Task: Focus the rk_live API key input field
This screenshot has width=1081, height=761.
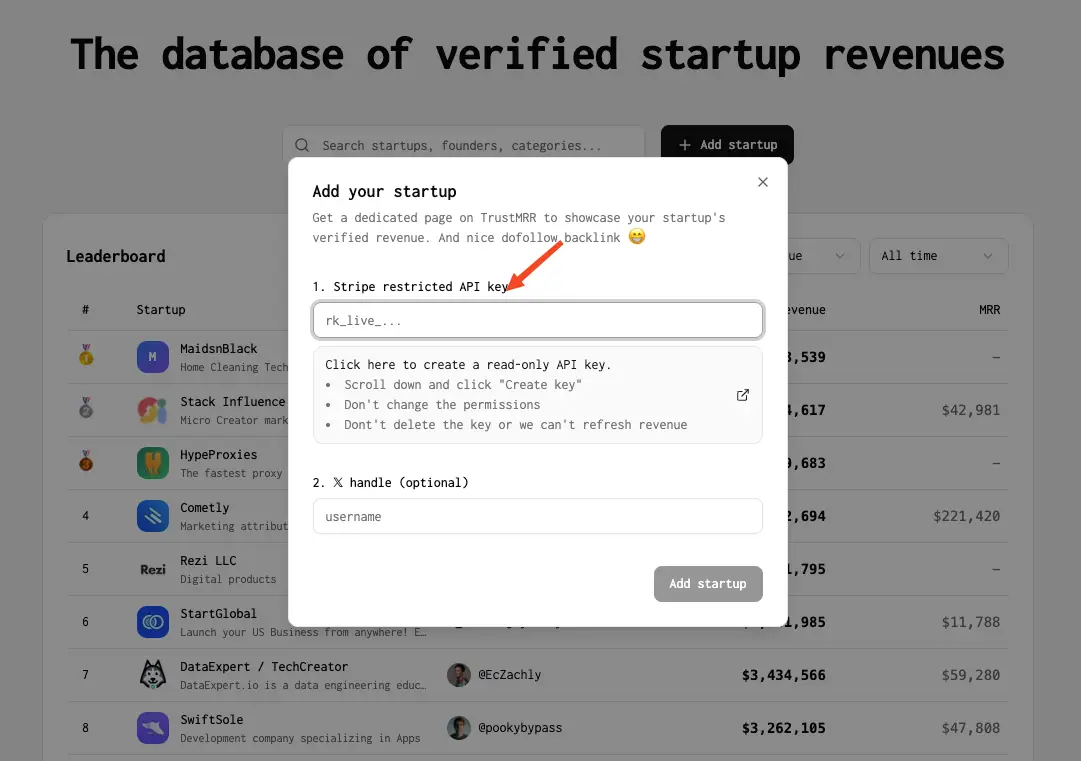Action: 537,320
